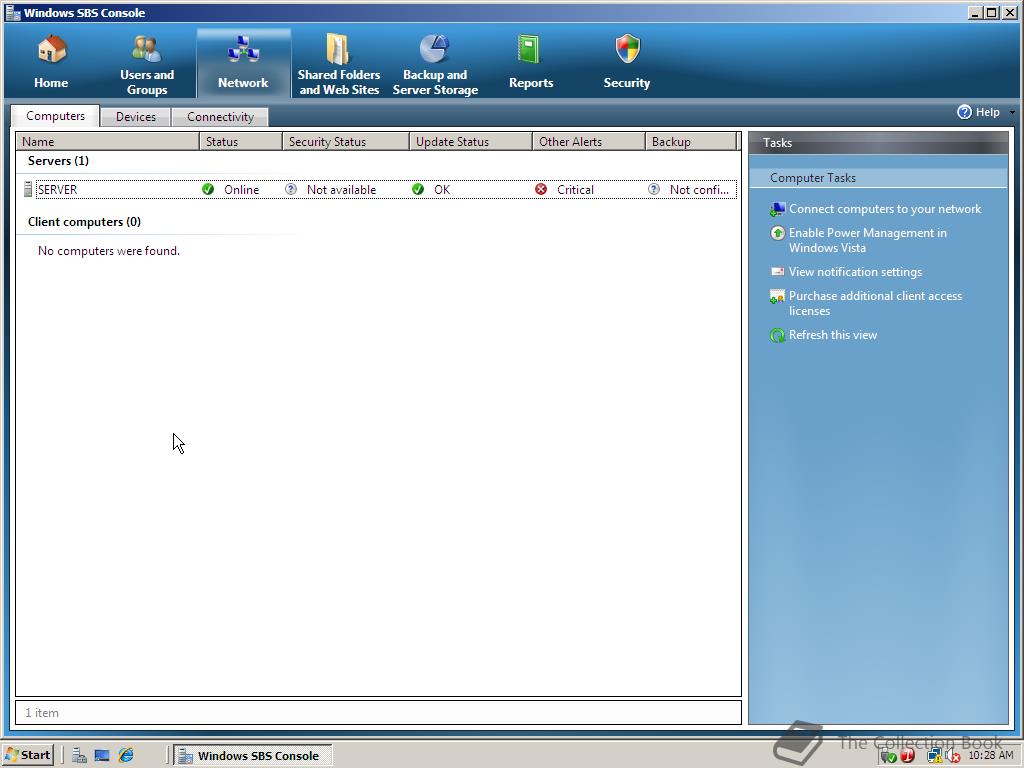Click the notification settings envelope icon
1024x768 pixels.
(x=777, y=272)
